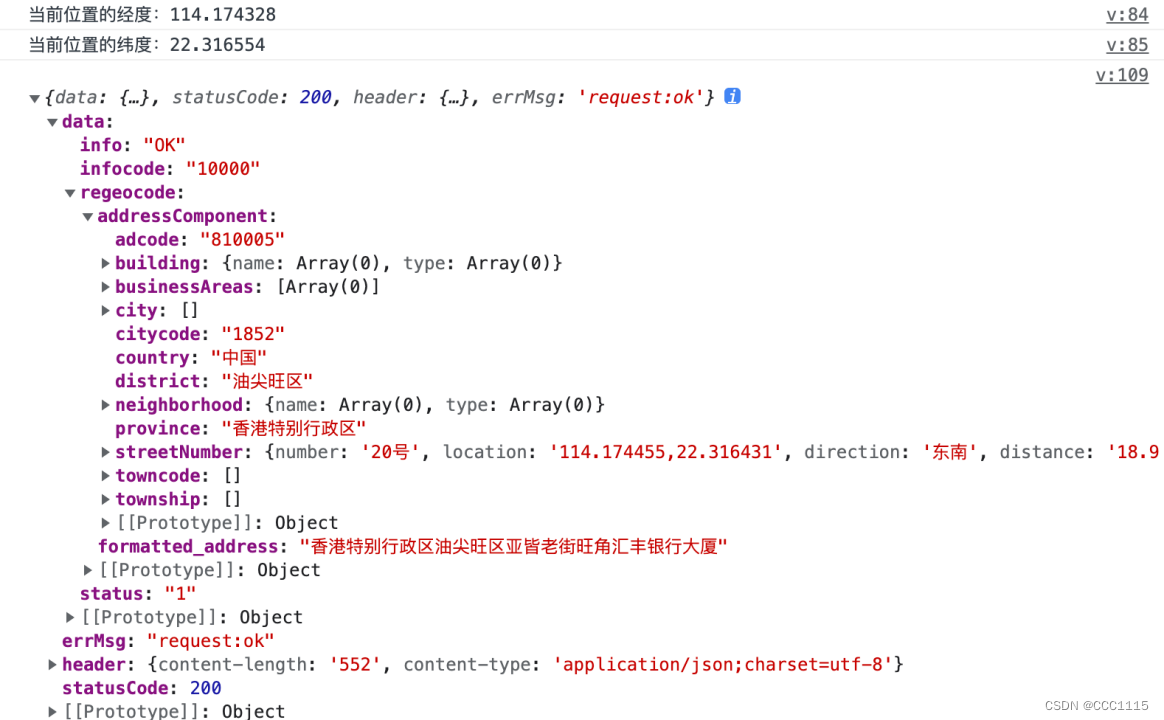Select the infocode "10000" value
The height and width of the screenshot is (720, 1164).
click(223, 168)
